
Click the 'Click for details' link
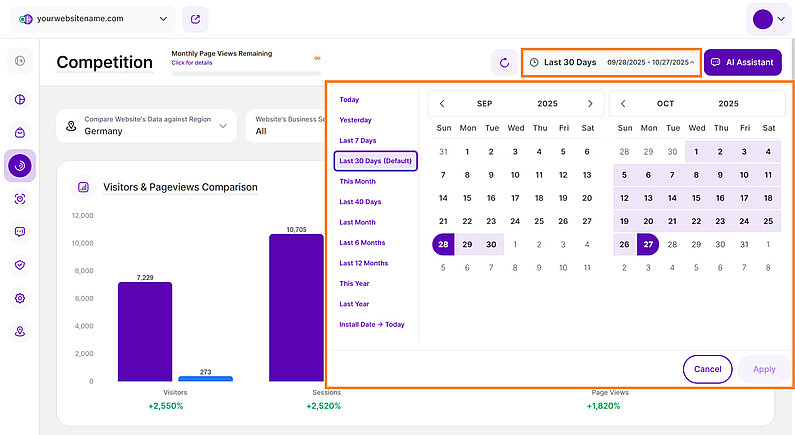click(x=192, y=63)
